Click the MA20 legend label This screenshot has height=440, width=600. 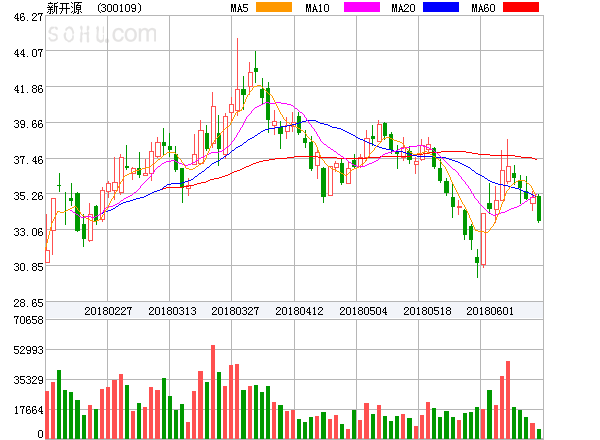point(403,8)
